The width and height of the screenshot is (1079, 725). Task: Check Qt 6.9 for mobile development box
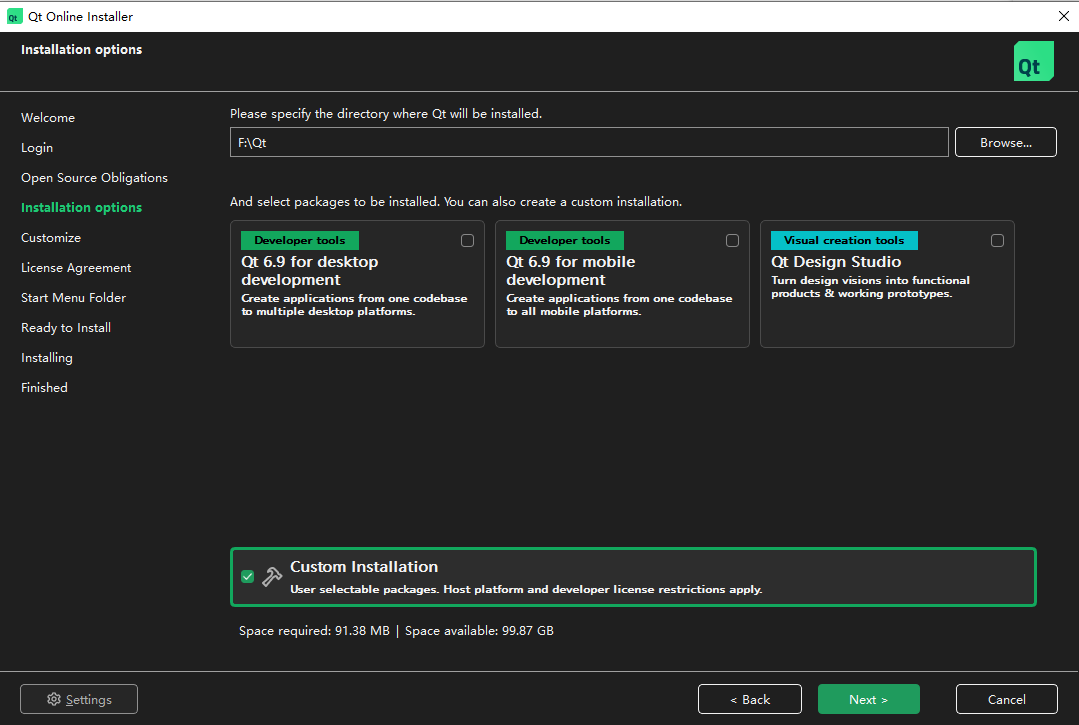732,241
